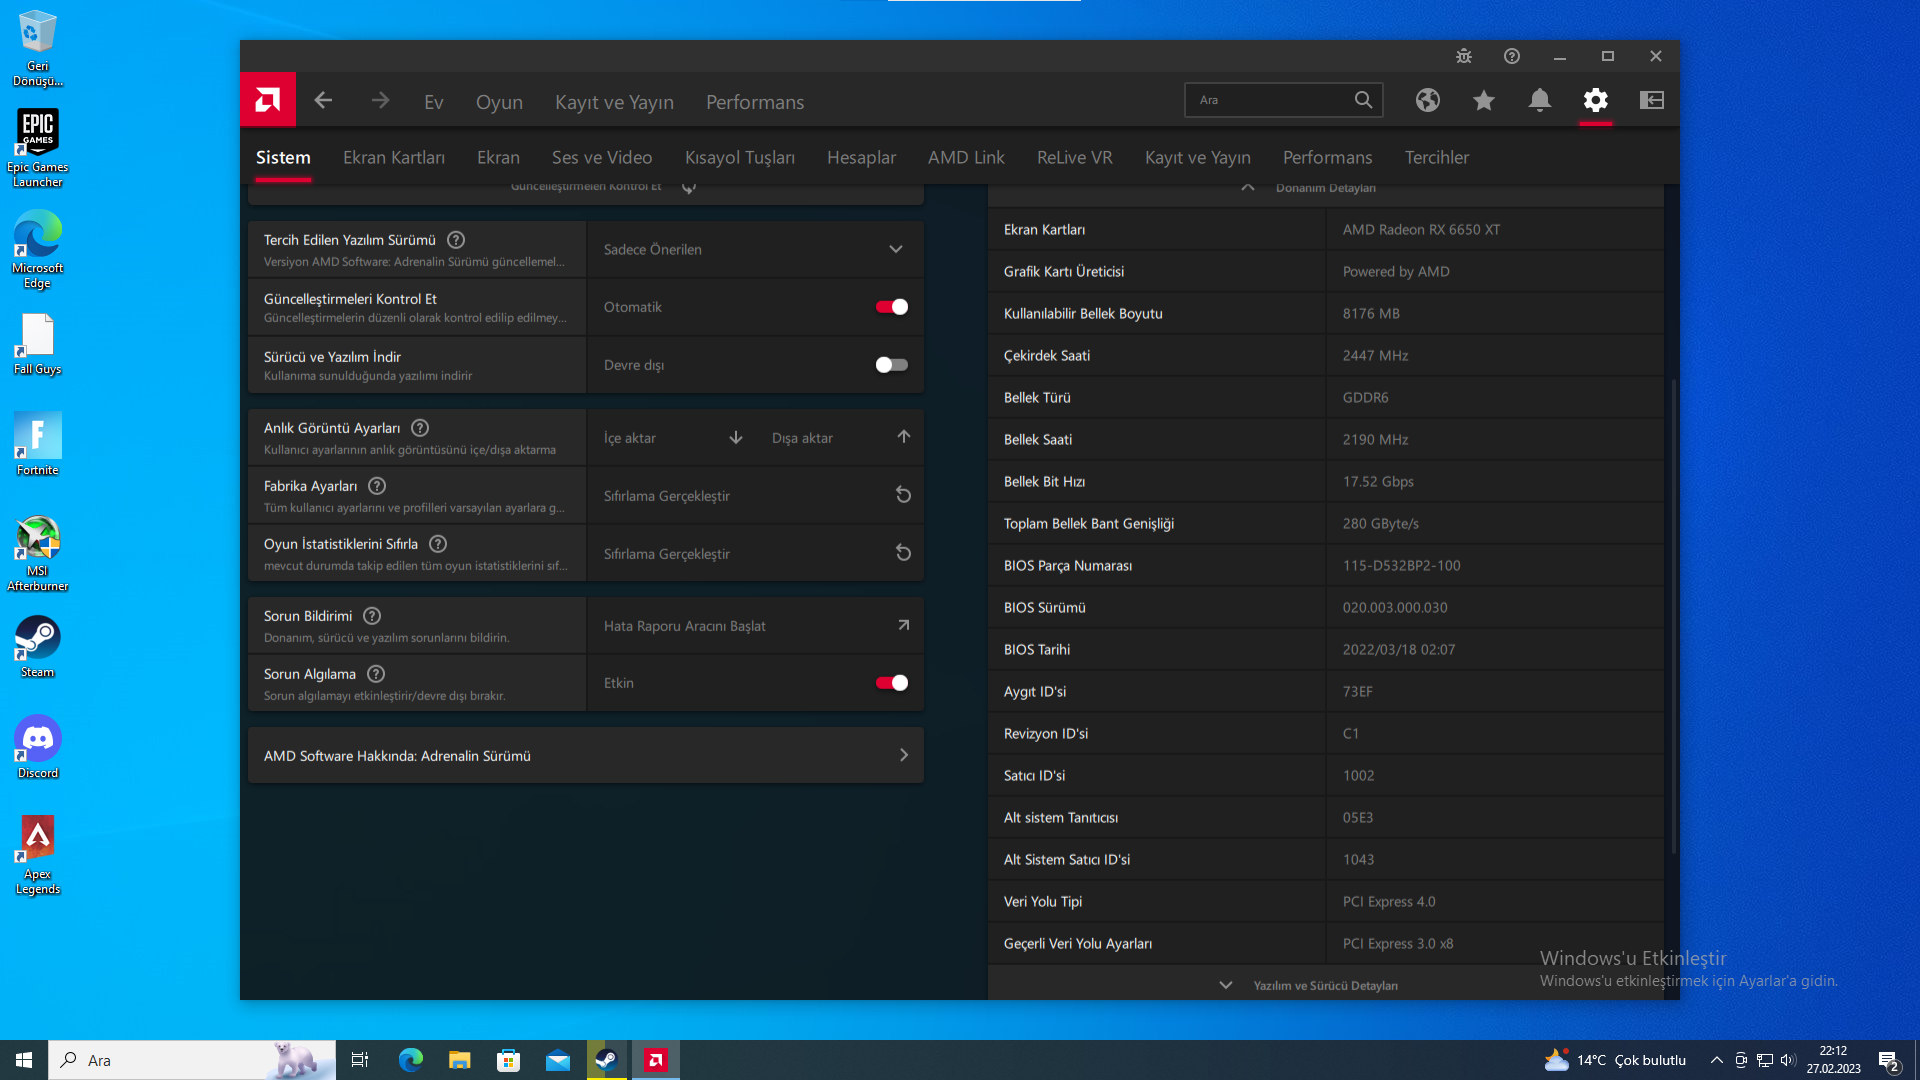Open favorites star icon
Viewport: 1920px width, 1080px height.
pyautogui.click(x=1484, y=100)
